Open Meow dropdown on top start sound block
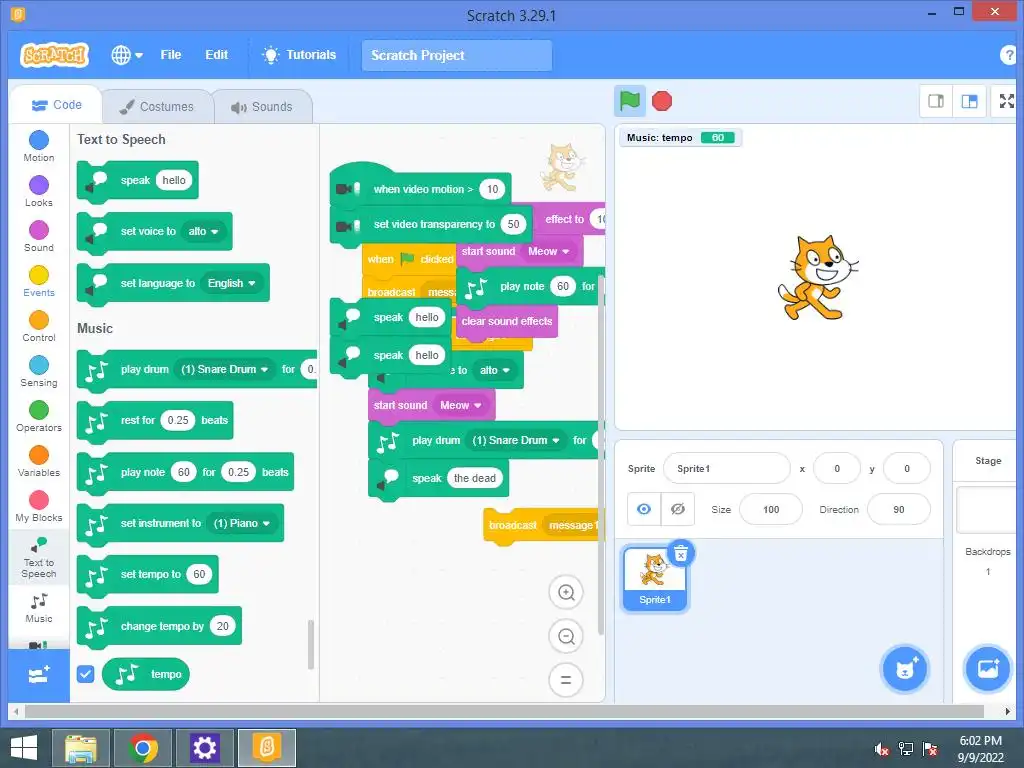 tap(549, 251)
